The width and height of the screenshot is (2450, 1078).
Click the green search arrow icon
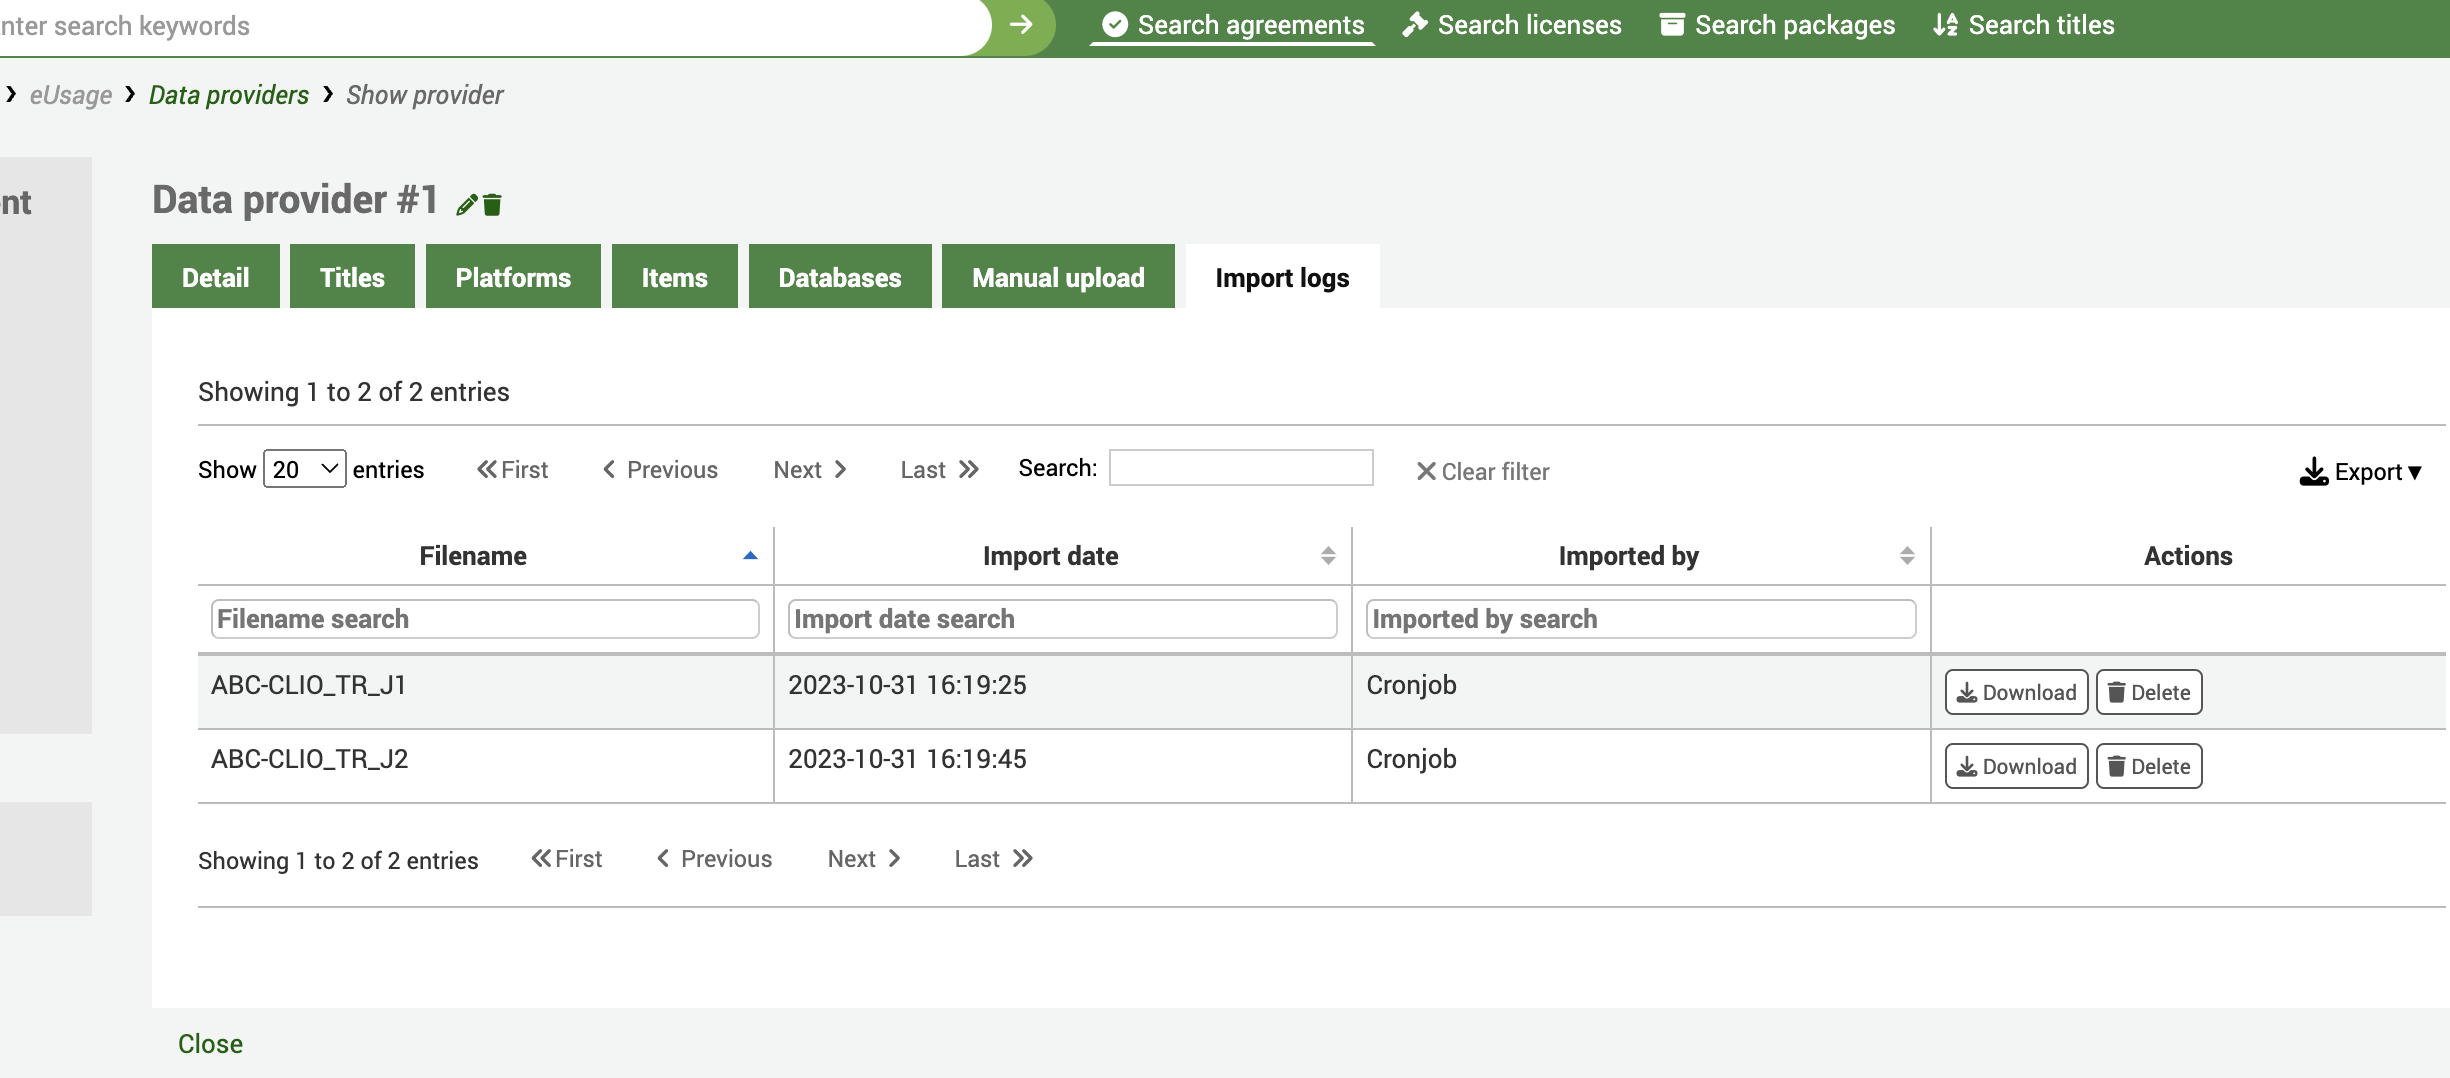(1020, 25)
